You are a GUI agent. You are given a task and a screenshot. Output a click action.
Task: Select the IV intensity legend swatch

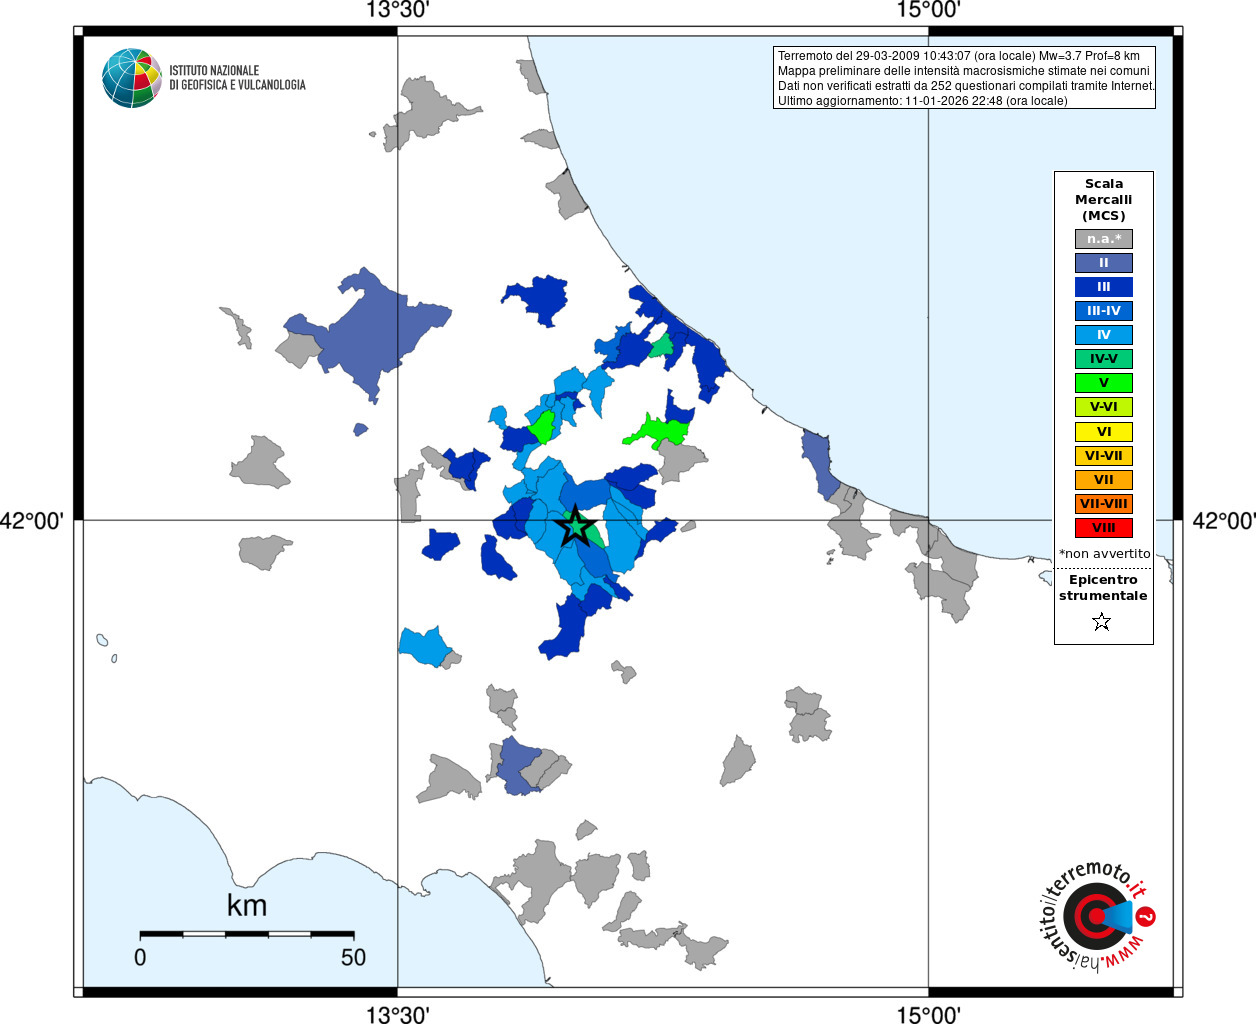pos(1104,335)
